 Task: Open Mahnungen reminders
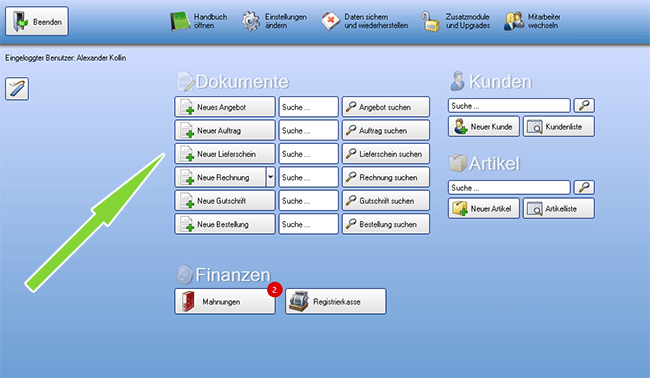tap(225, 301)
